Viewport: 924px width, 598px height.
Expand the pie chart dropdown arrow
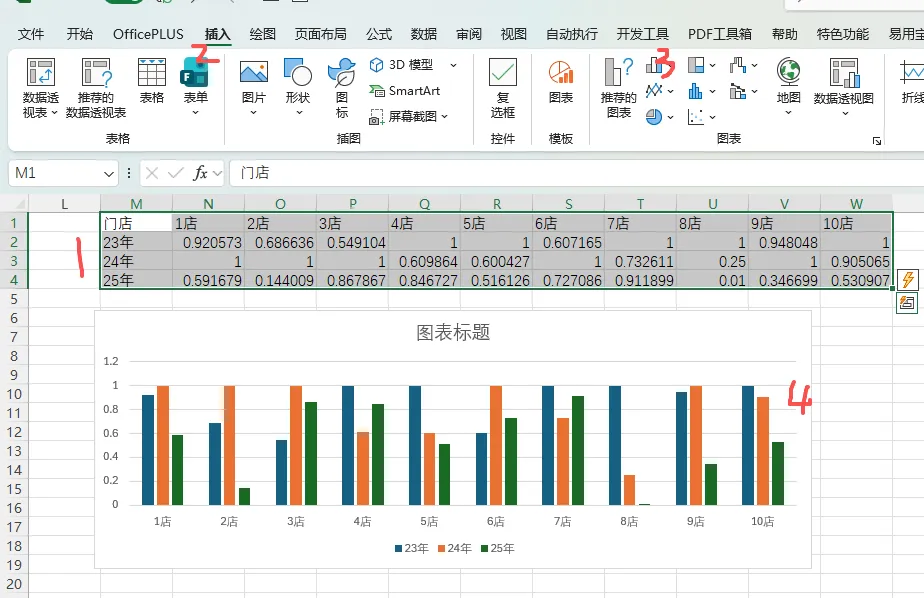coord(671,117)
